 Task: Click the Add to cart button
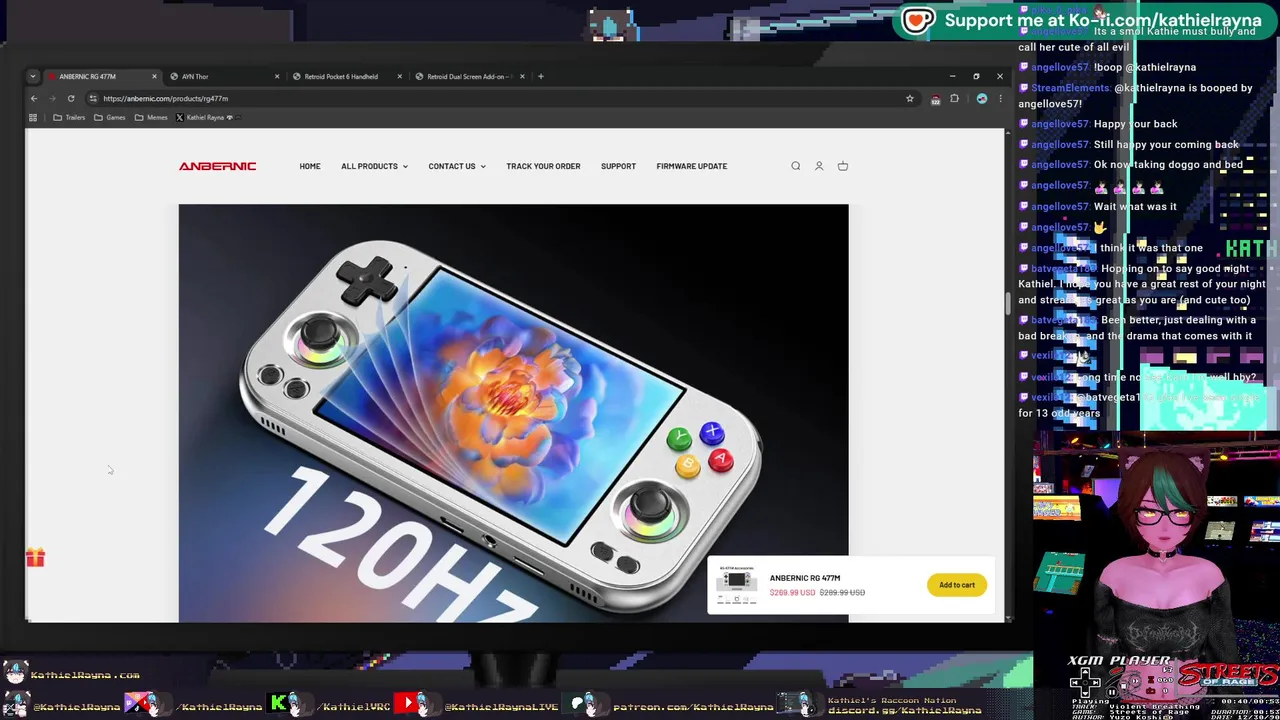coord(957,585)
